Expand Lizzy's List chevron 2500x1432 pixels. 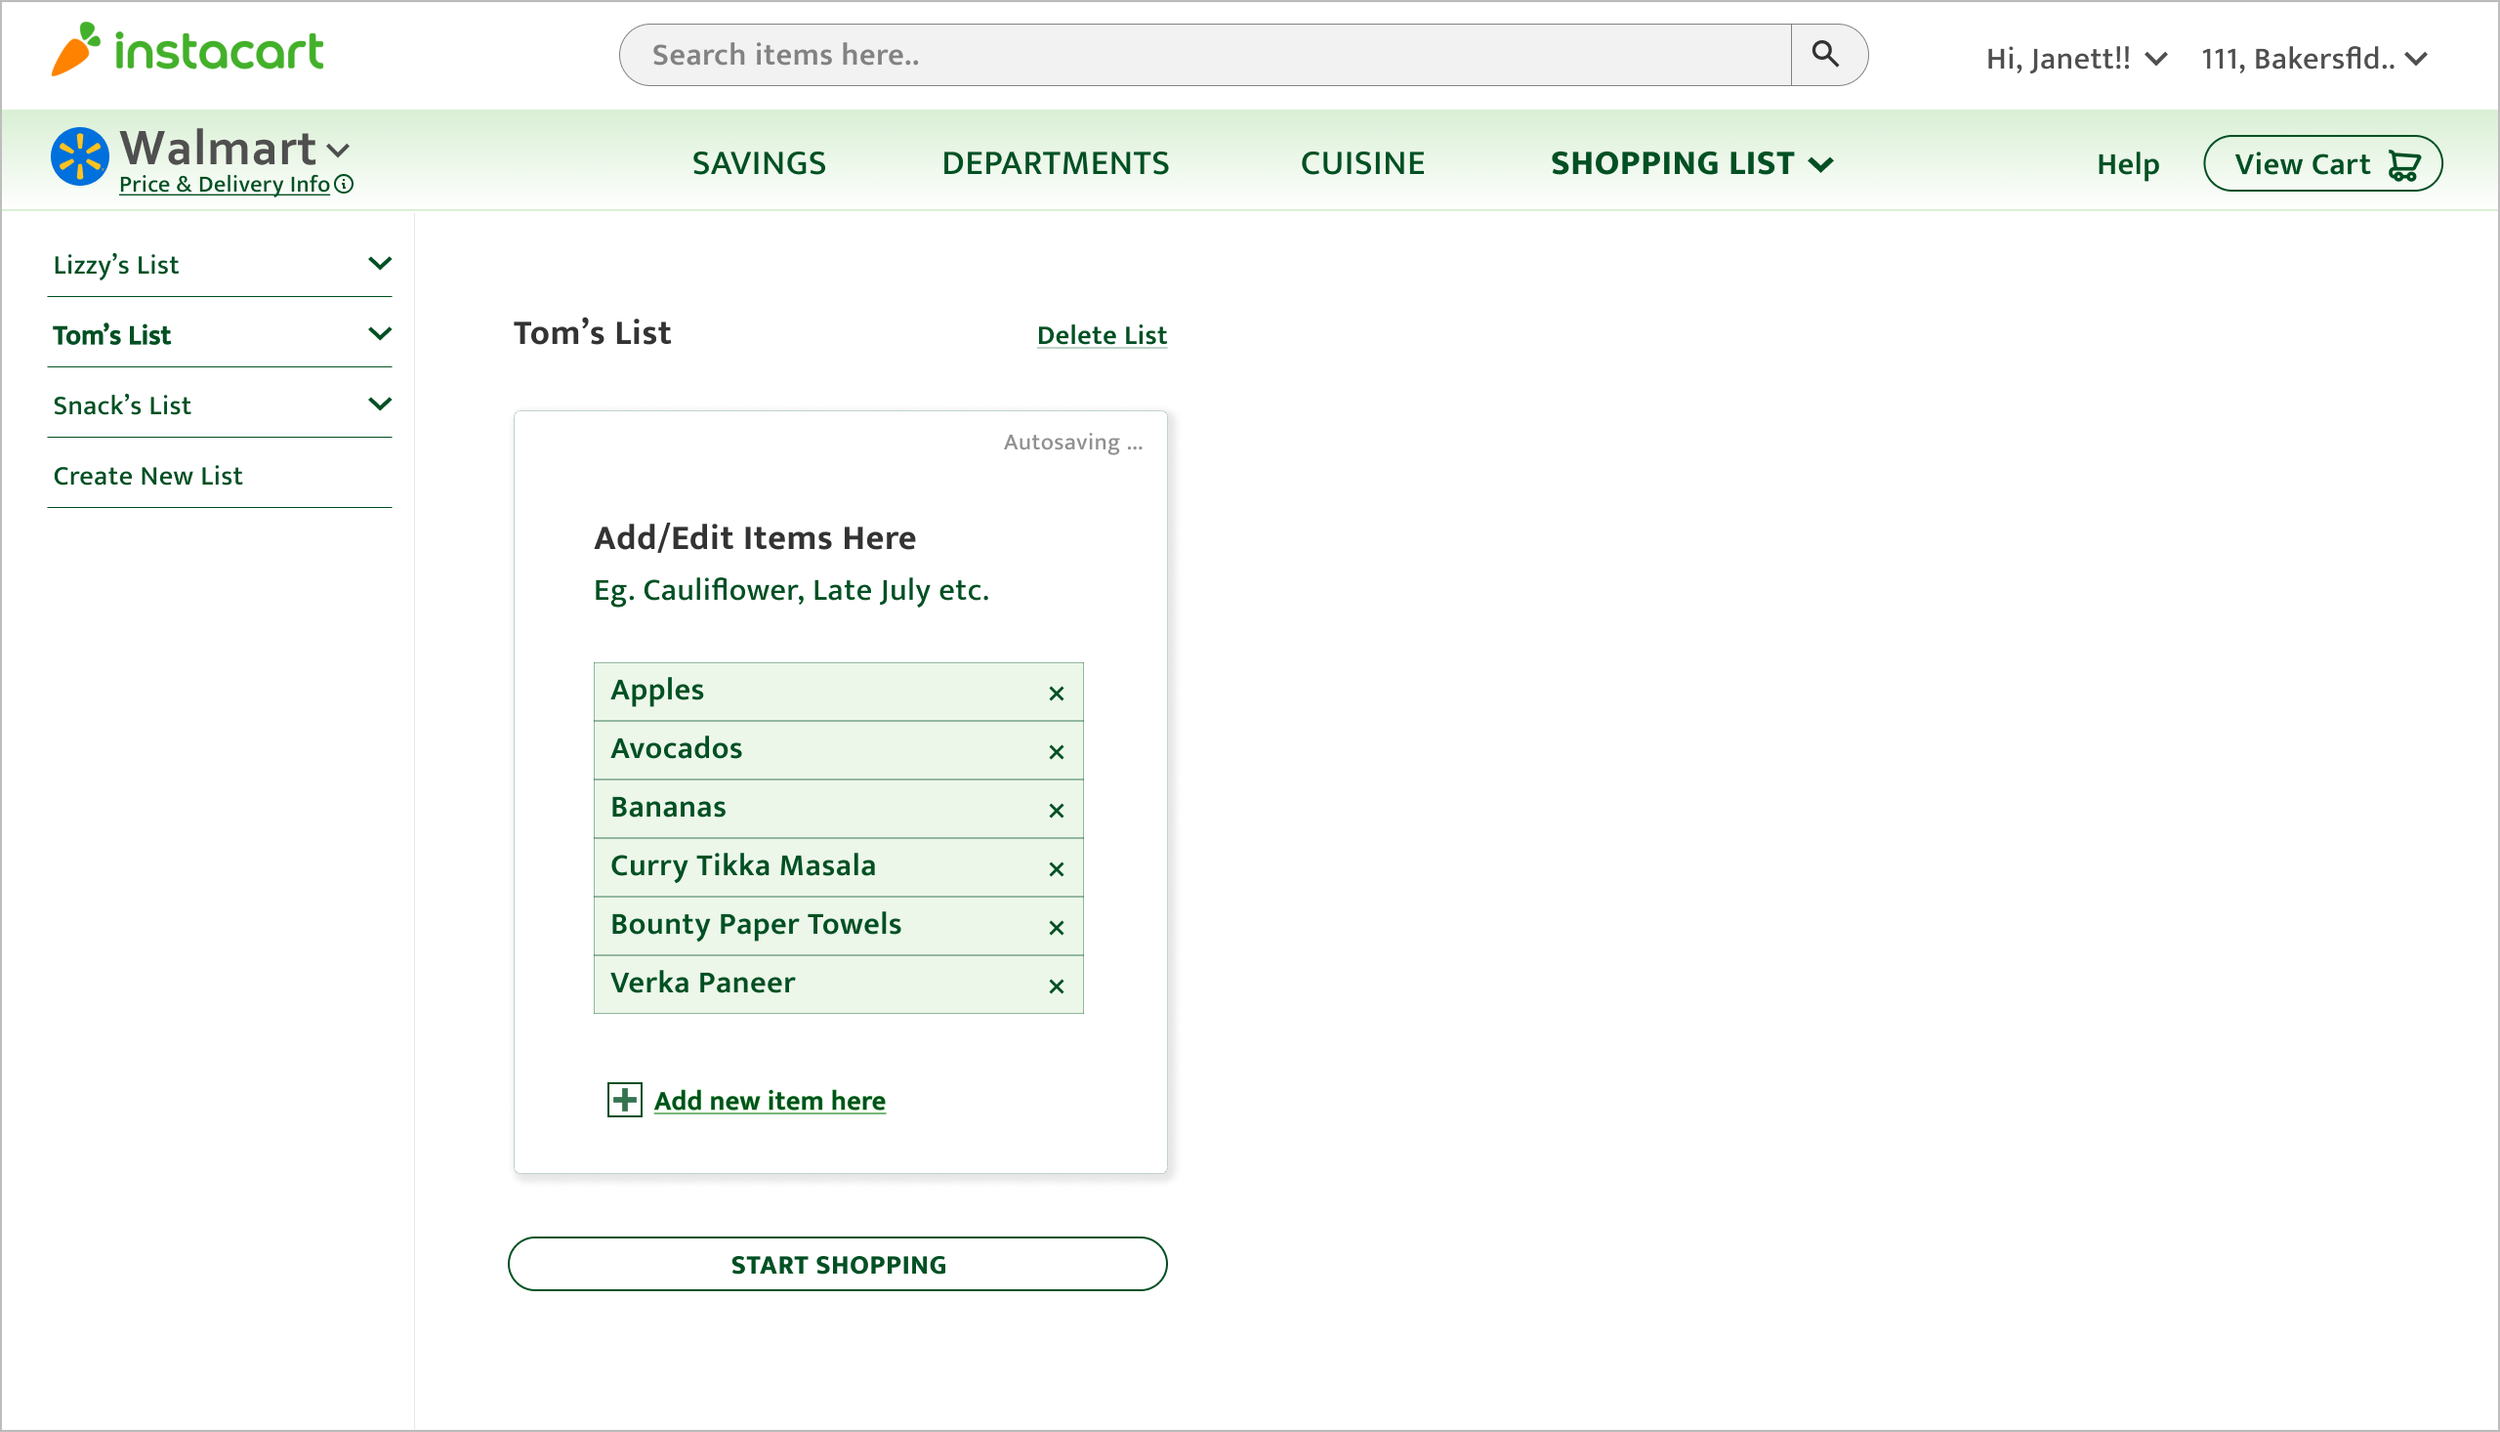tap(379, 264)
